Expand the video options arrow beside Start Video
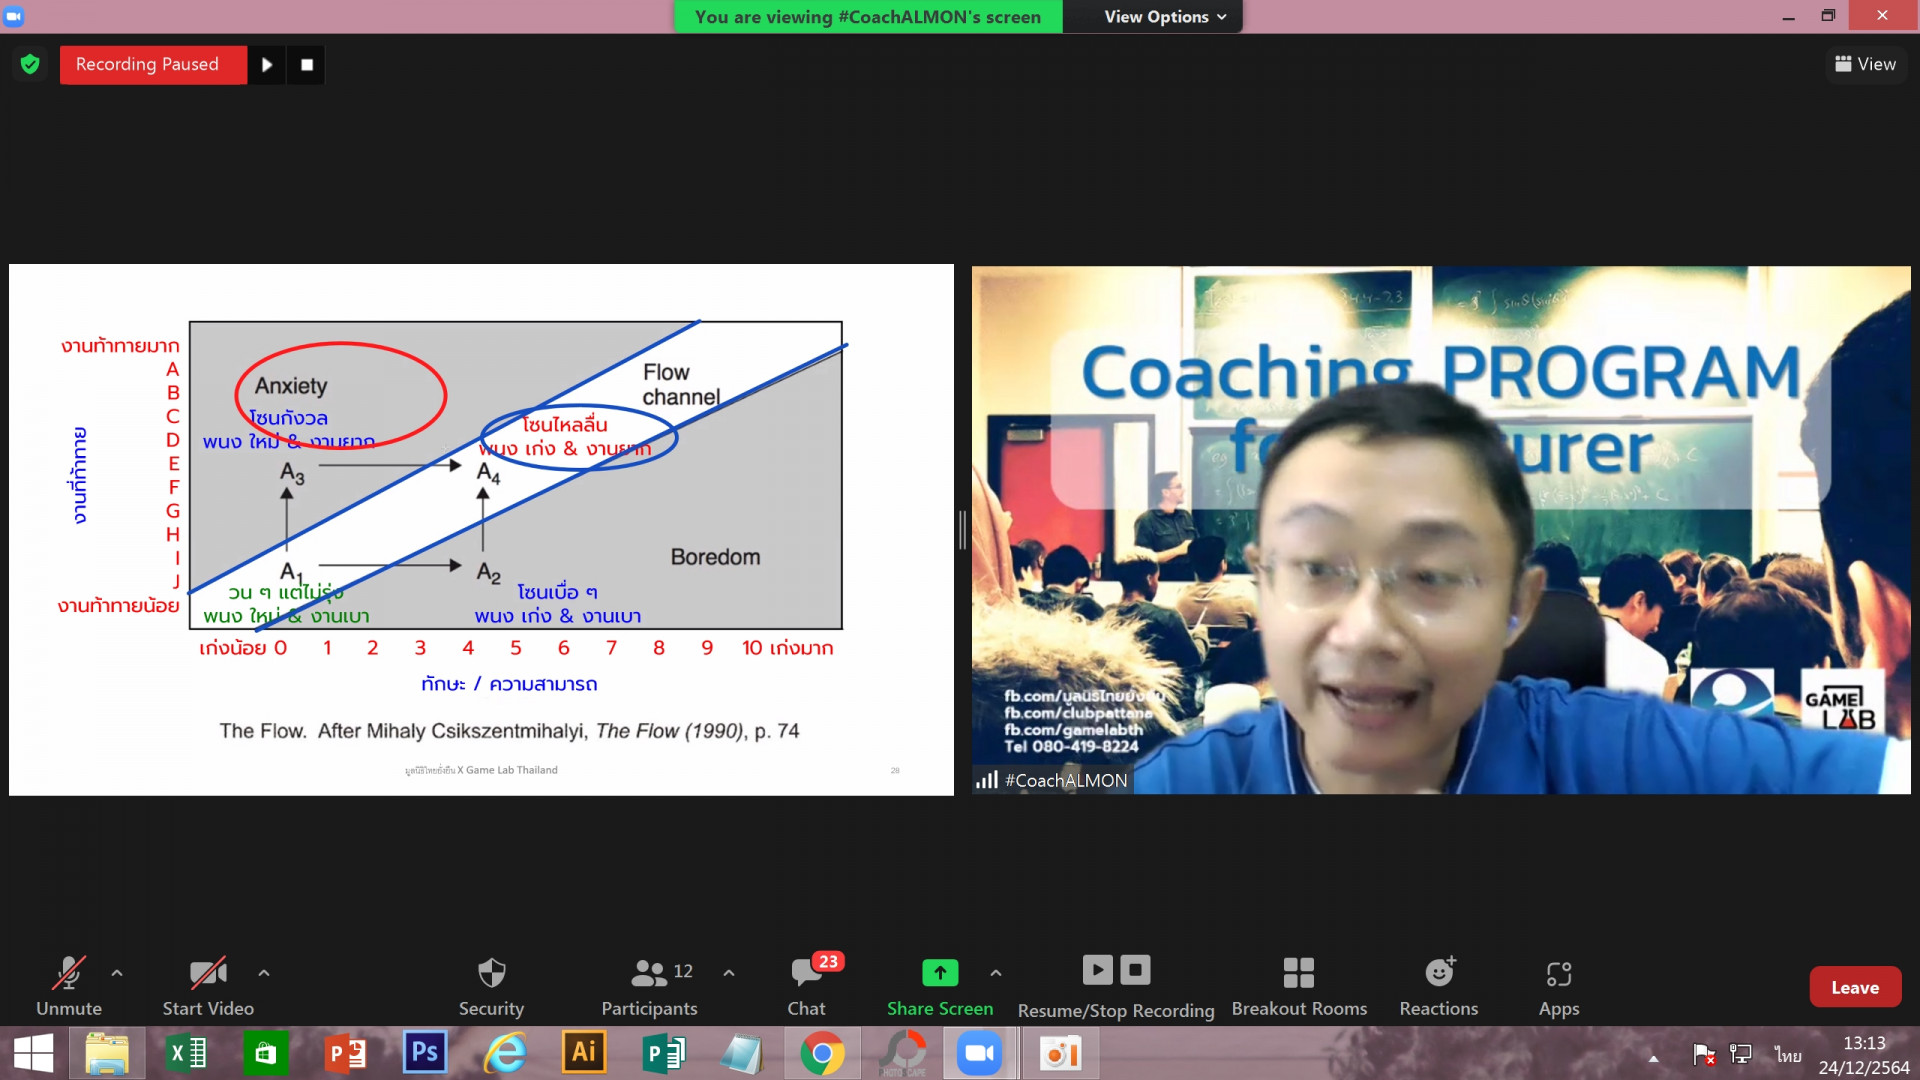The width and height of the screenshot is (1920, 1080). coord(264,972)
